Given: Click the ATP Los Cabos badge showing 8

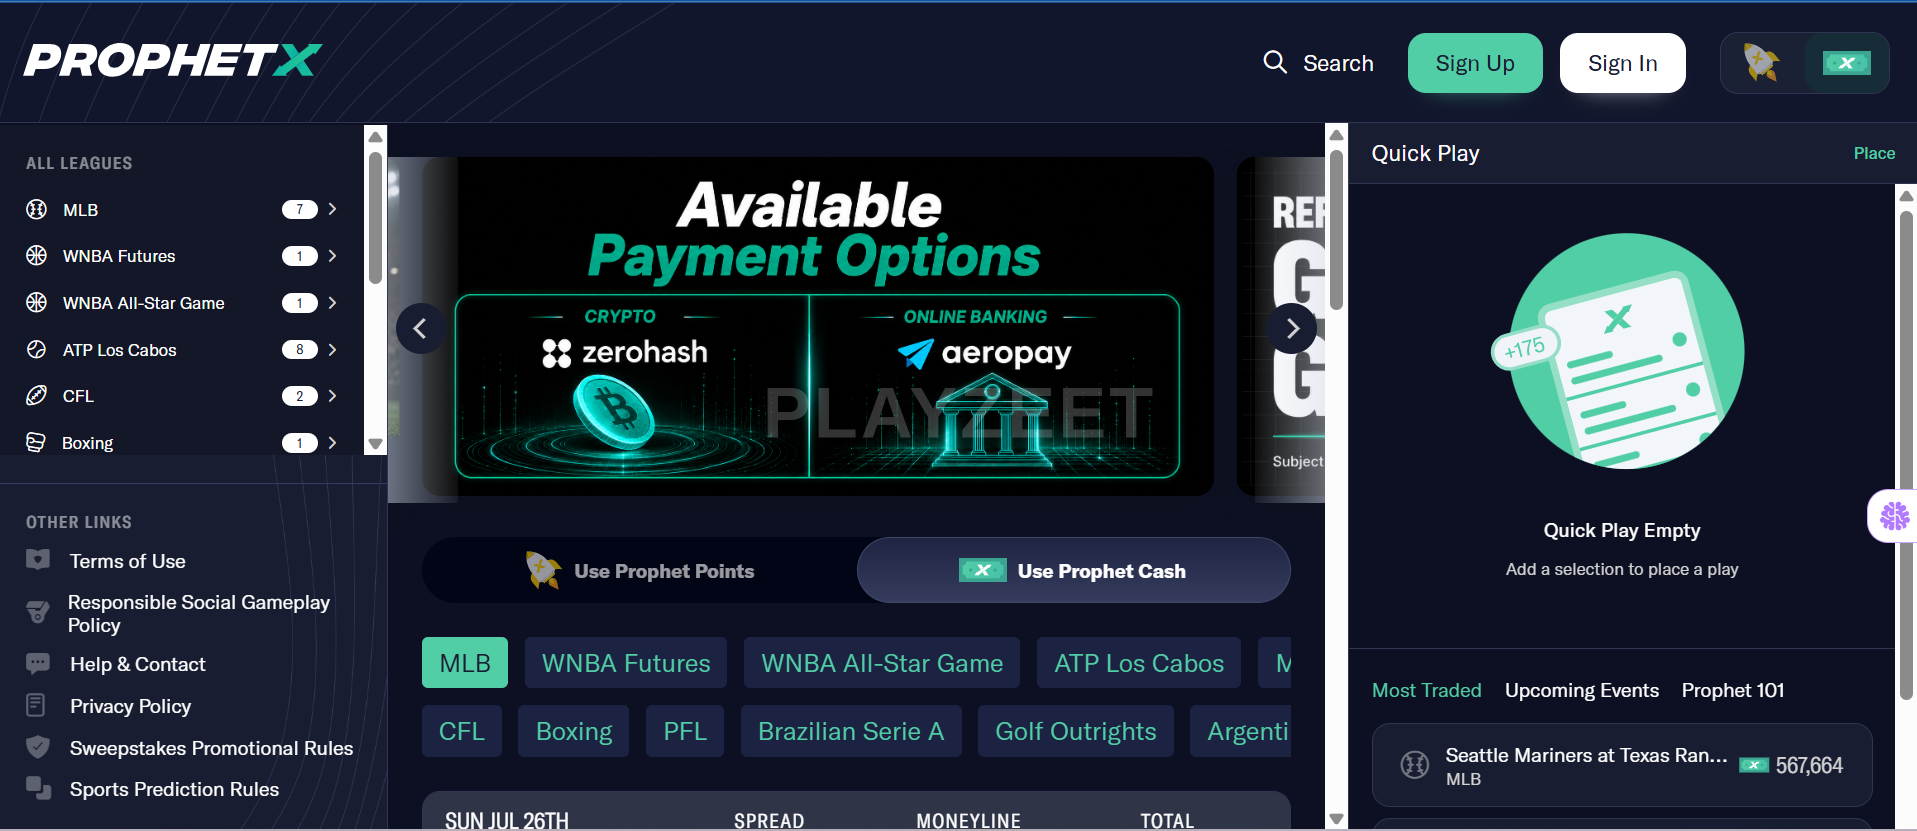Looking at the screenshot, I should (299, 349).
